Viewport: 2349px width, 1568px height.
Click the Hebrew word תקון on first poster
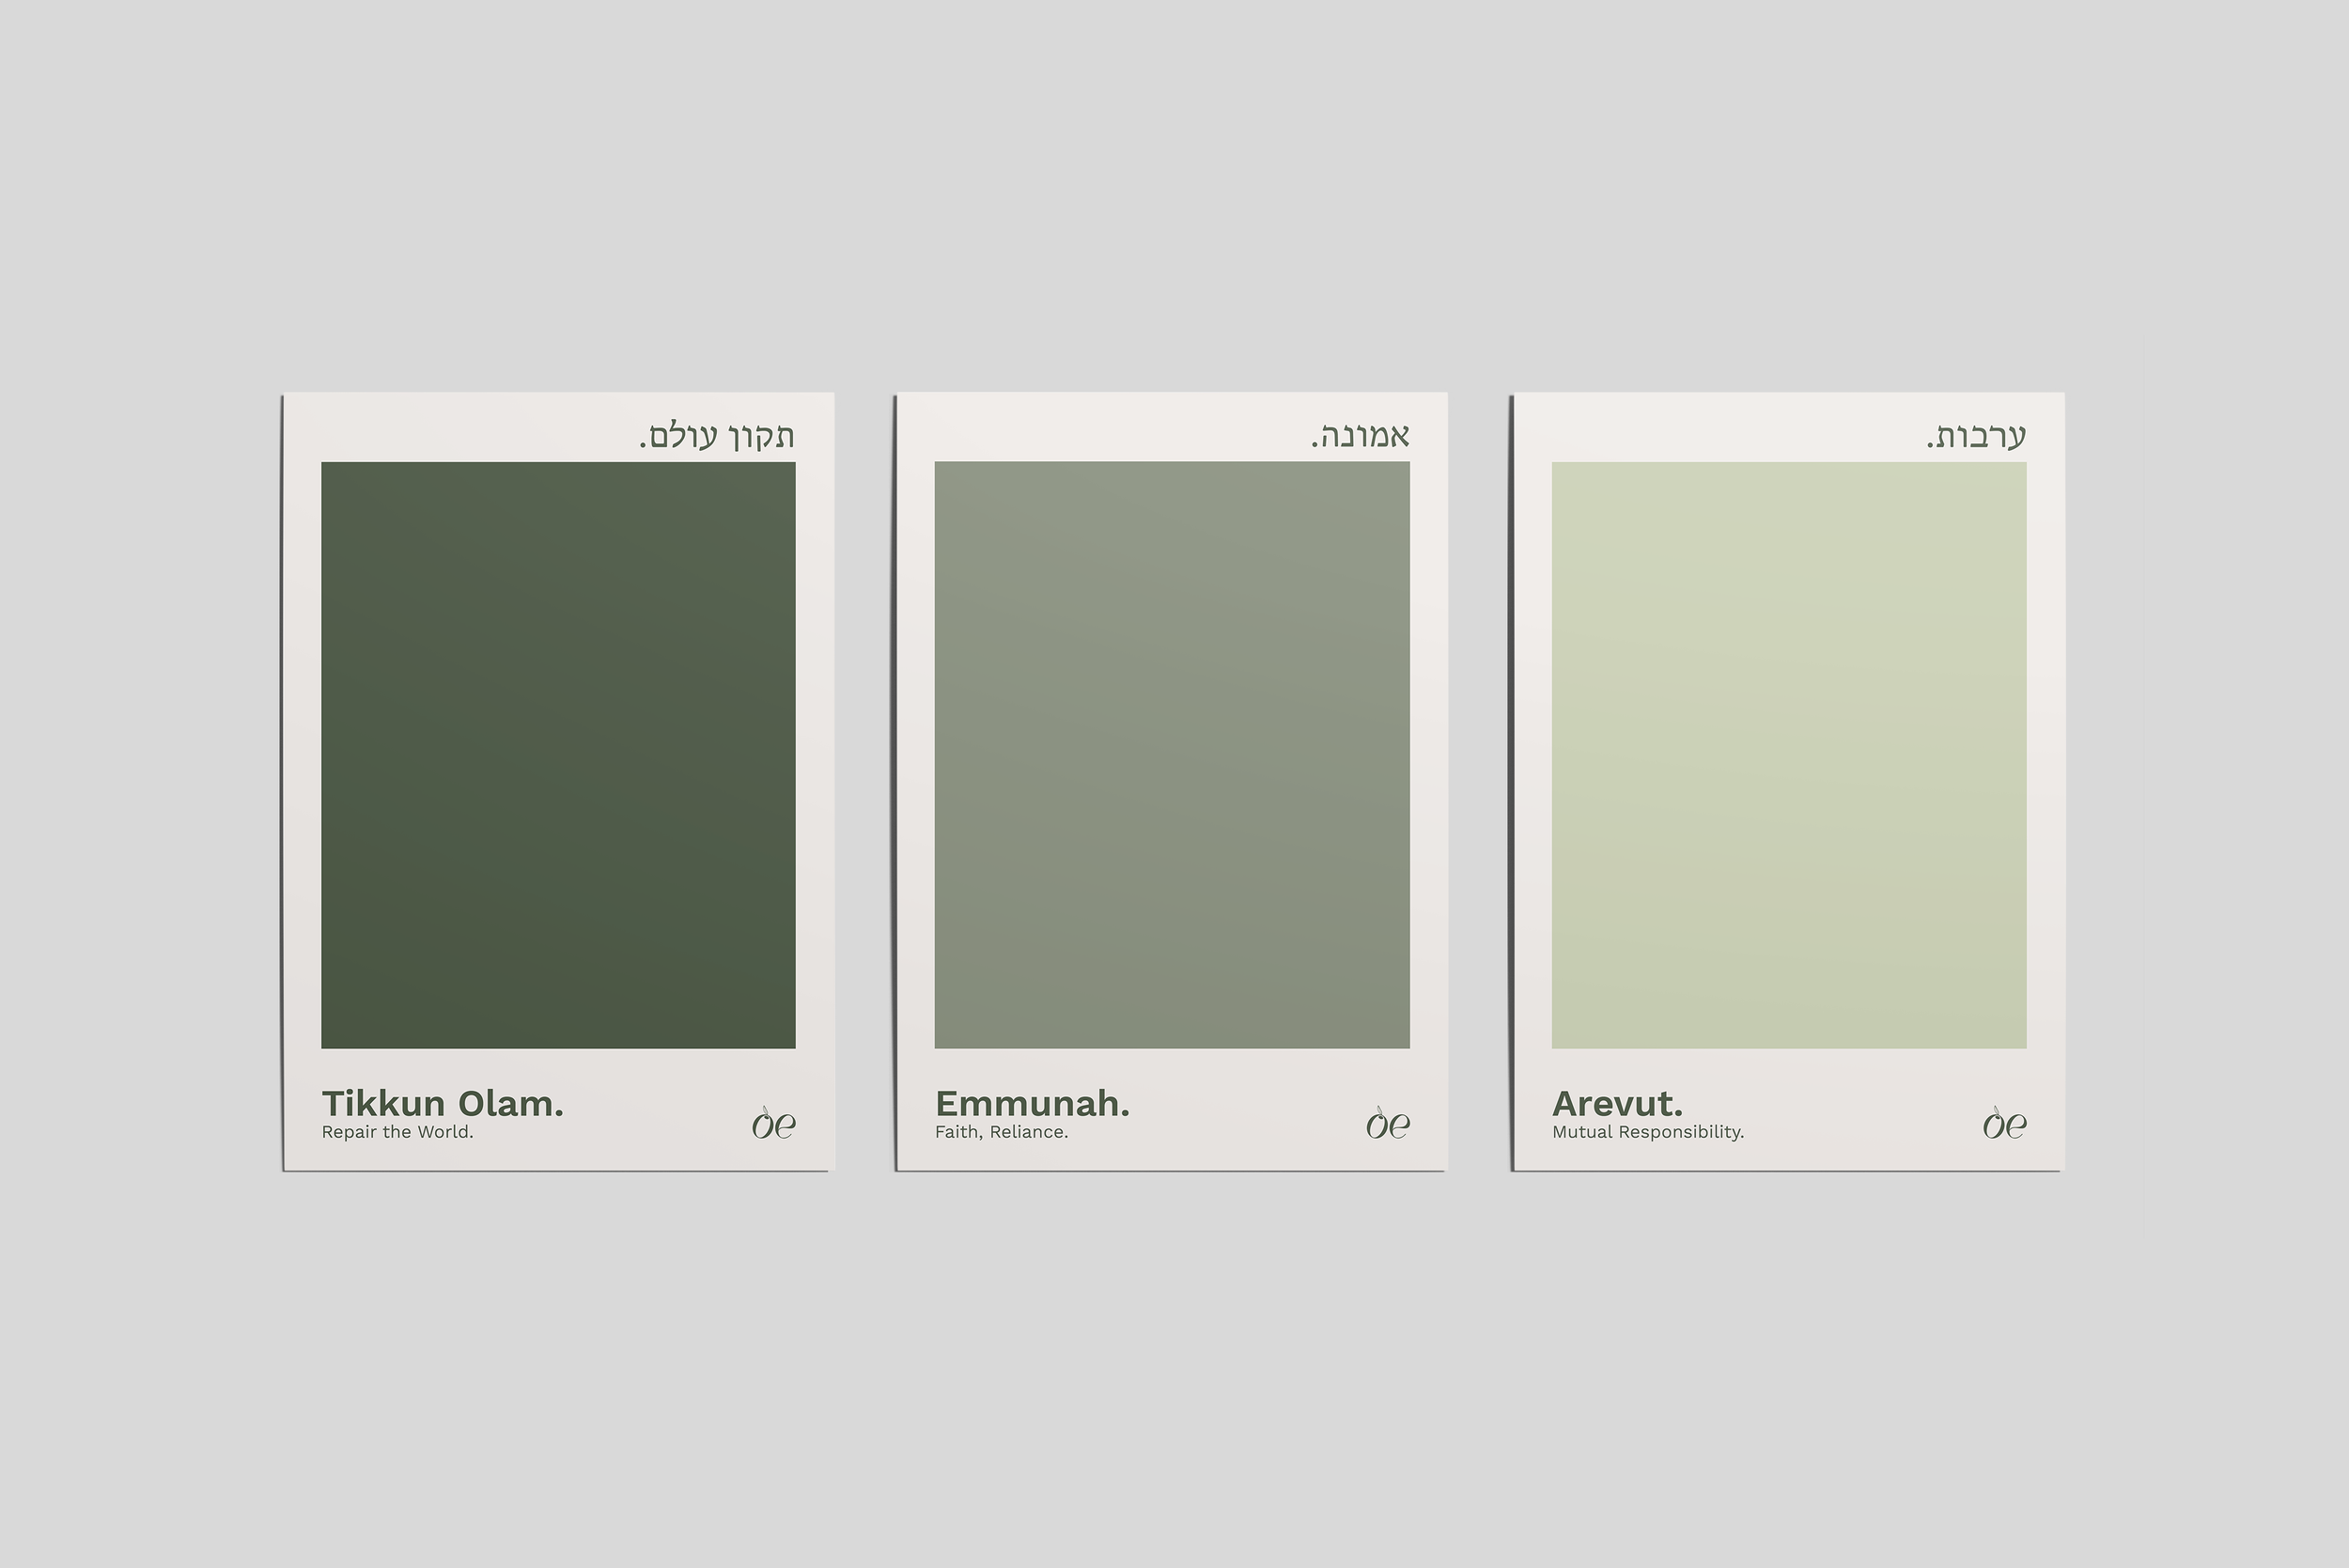tap(759, 437)
